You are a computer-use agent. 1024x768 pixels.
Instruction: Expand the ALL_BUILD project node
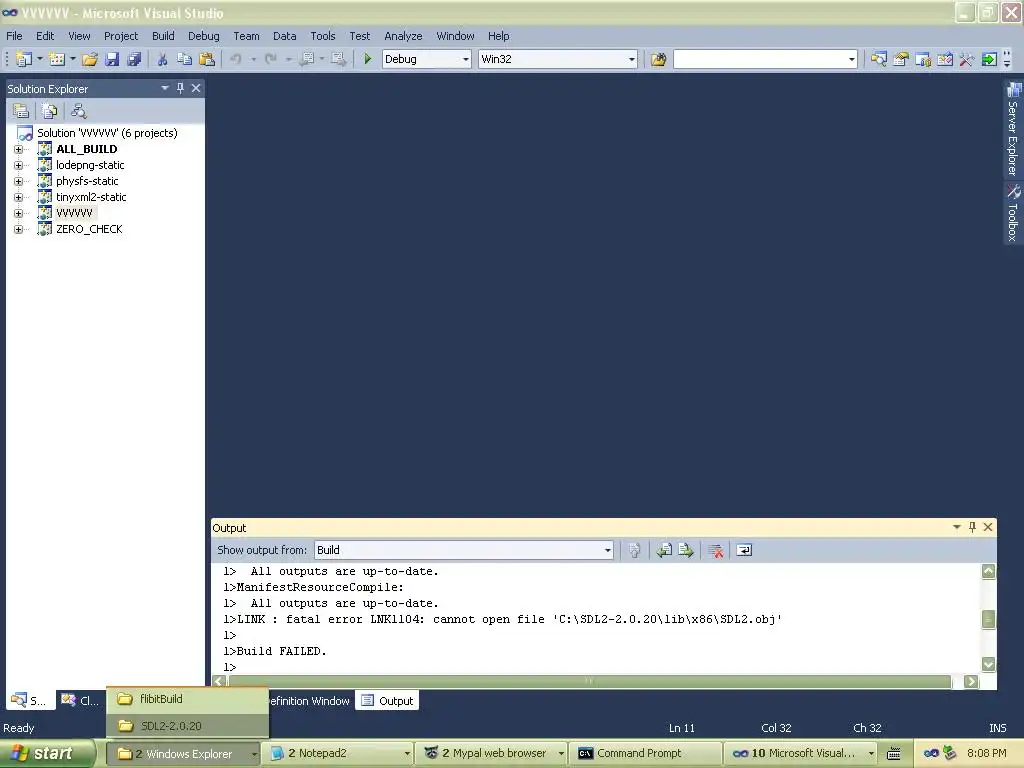pos(18,150)
